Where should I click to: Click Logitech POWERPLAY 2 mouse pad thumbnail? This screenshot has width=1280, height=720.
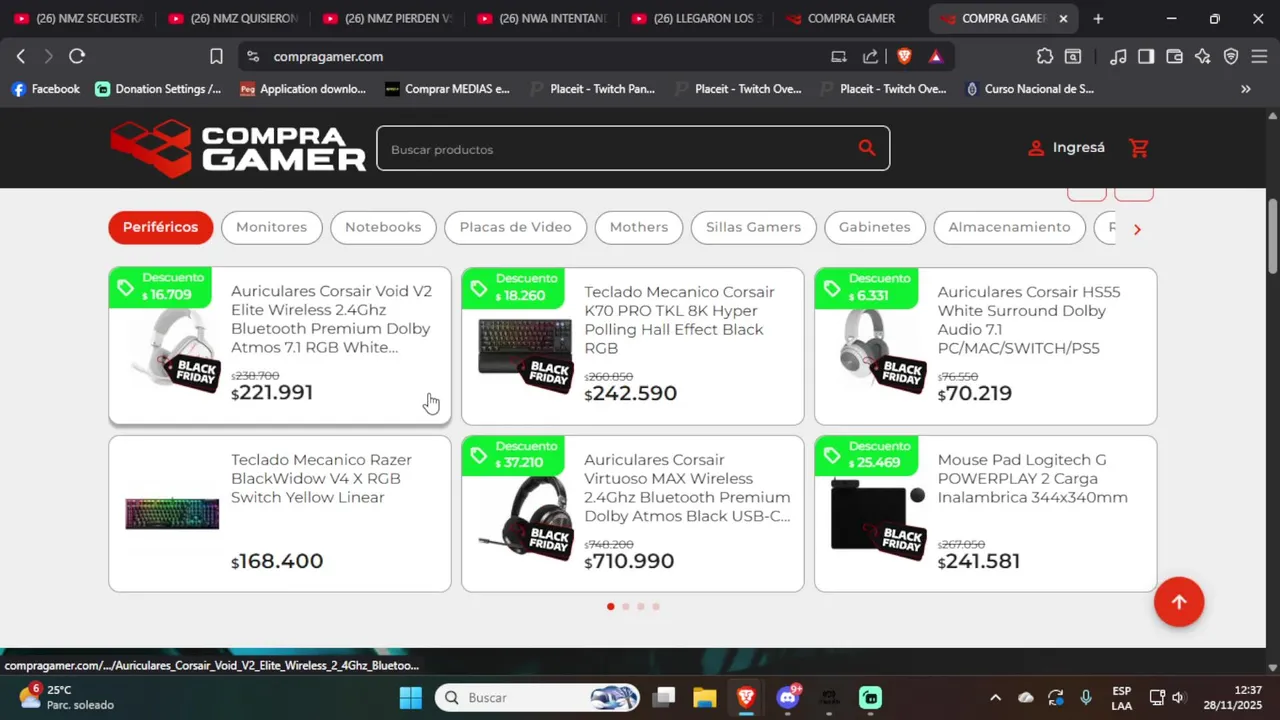click(878, 518)
